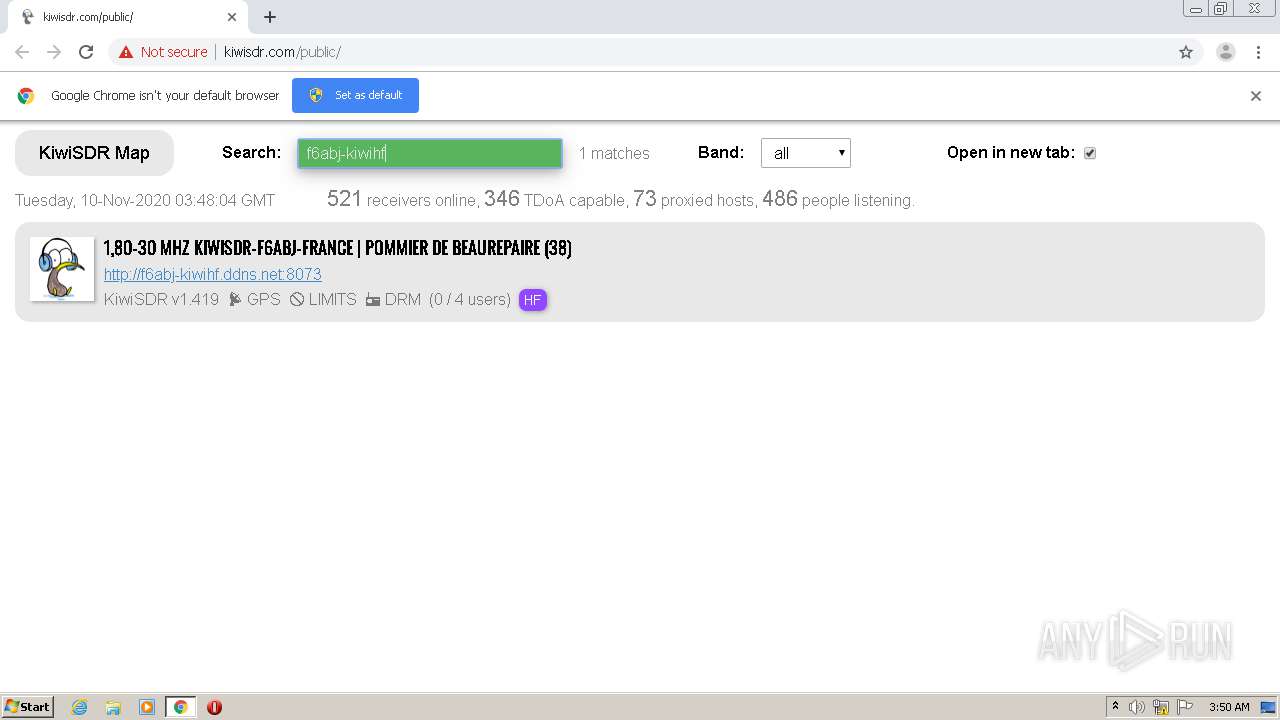Bookmark this page with the star icon

pos(1186,52)
